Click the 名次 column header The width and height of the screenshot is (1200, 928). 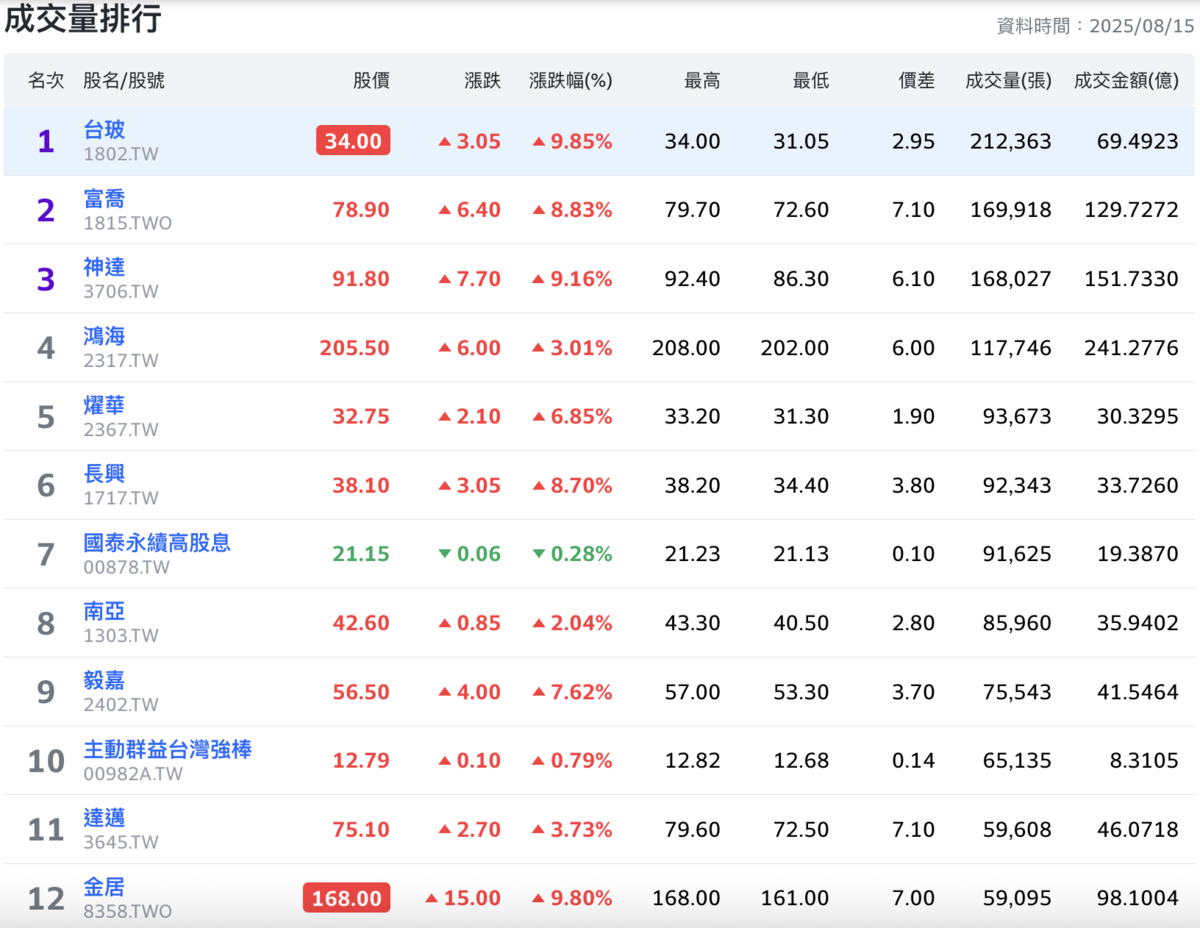click(x=46, y=81)
